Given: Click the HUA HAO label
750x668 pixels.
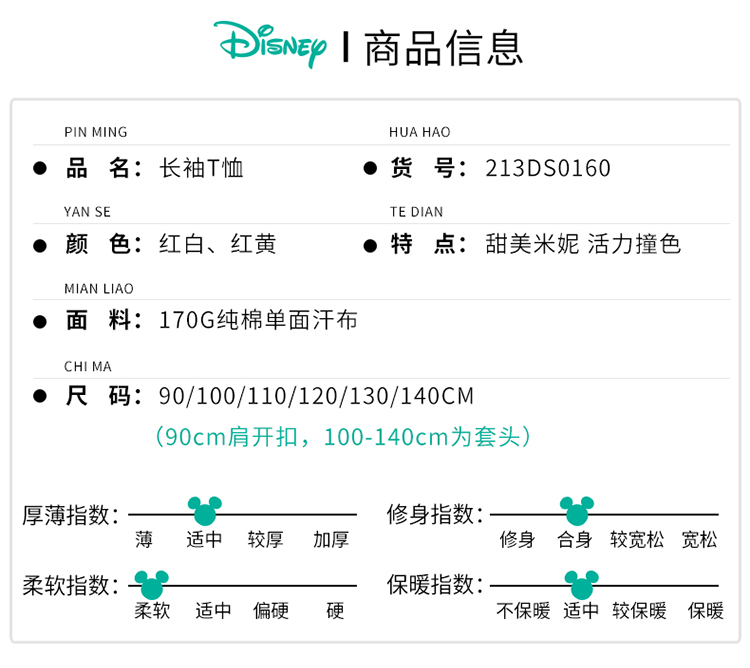Looking at the screenshot, I should (x=419, y=132).
